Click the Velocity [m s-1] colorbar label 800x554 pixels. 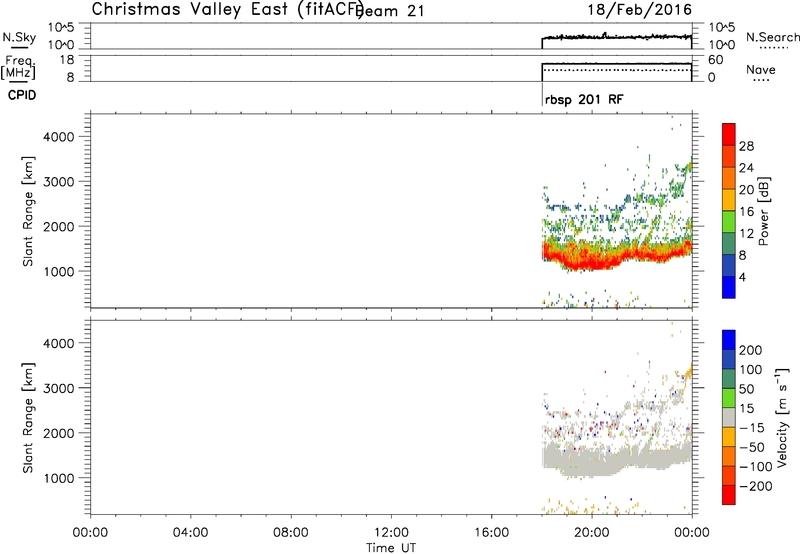[782, 417]
